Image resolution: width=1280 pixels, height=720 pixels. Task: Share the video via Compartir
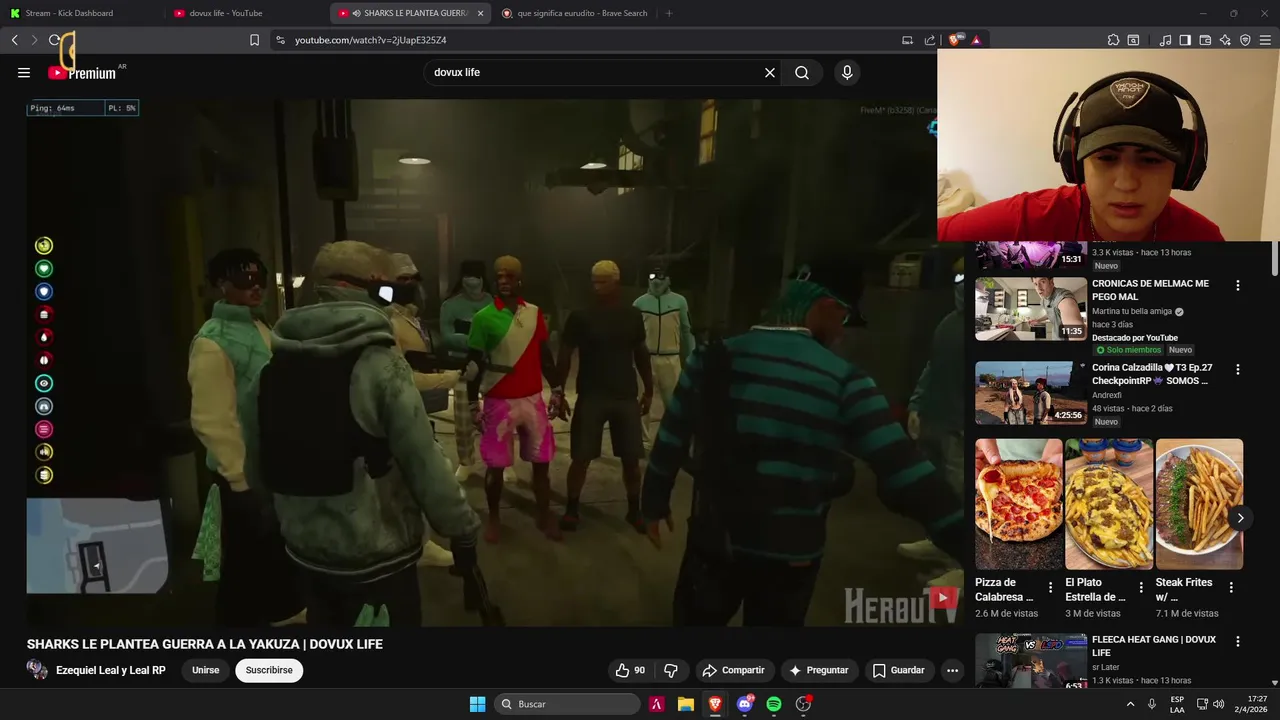[733, 670]
